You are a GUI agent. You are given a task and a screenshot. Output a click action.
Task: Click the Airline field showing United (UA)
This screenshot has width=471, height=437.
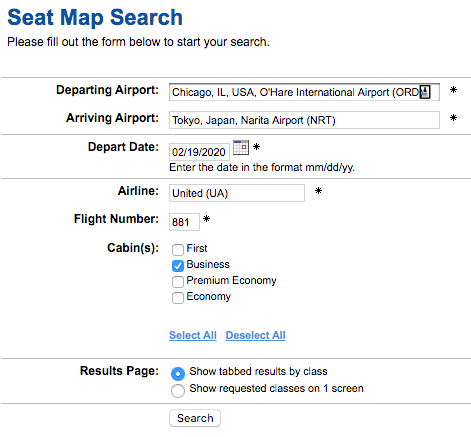click(237, 193)
